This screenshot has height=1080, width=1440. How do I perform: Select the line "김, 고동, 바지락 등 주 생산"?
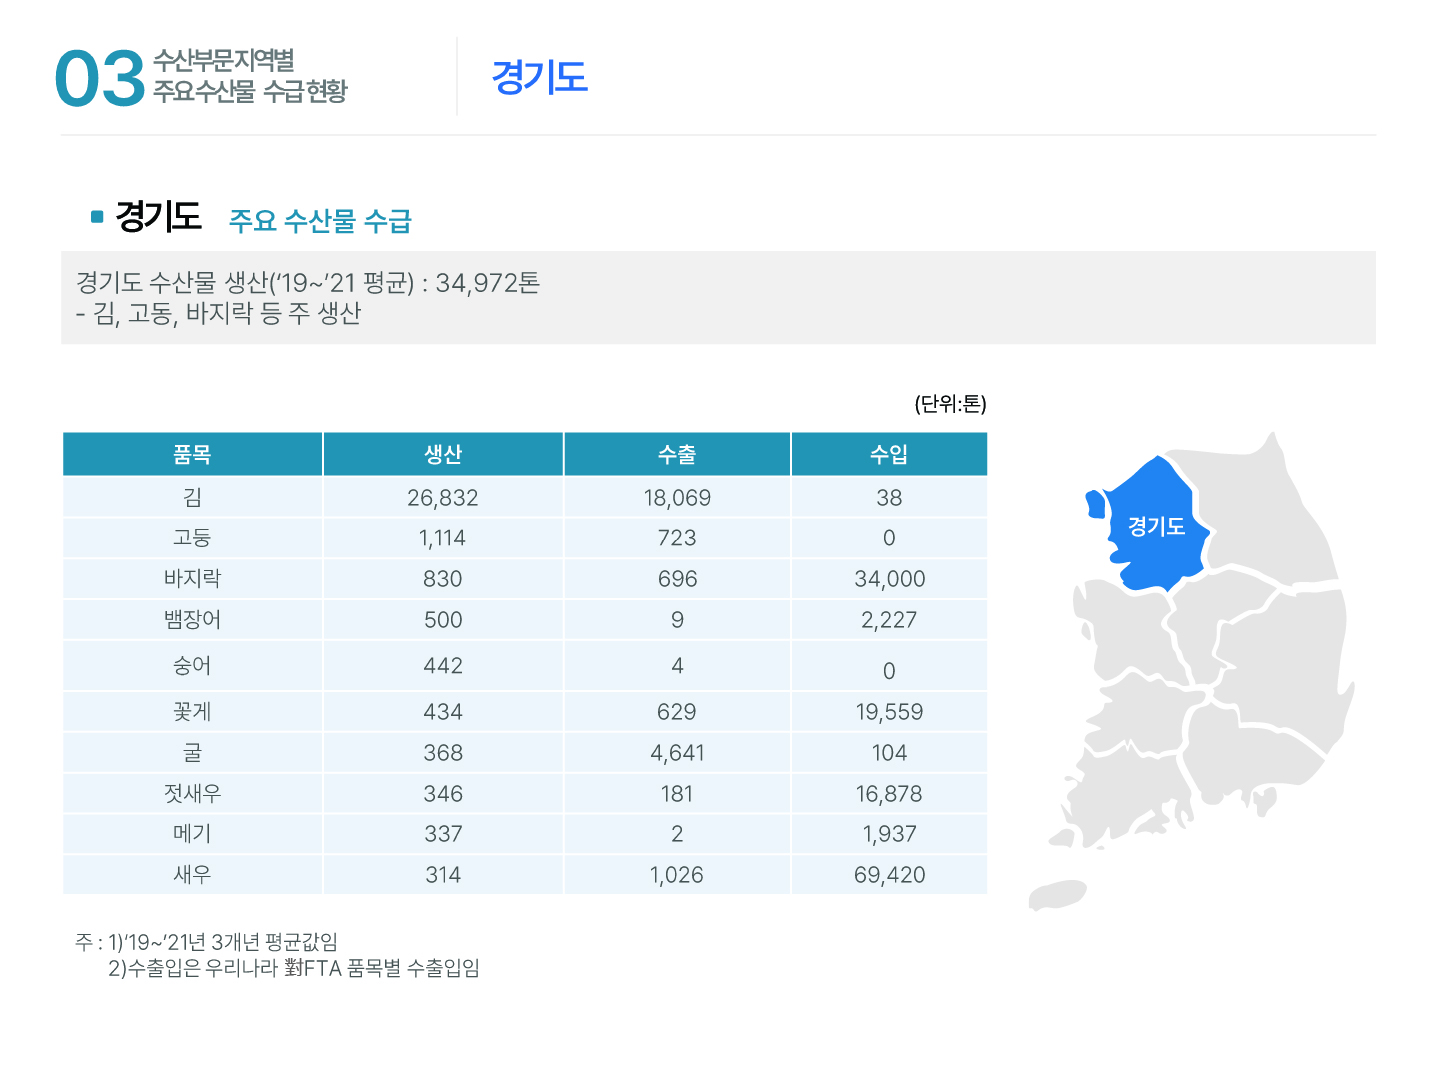(218, 314)
